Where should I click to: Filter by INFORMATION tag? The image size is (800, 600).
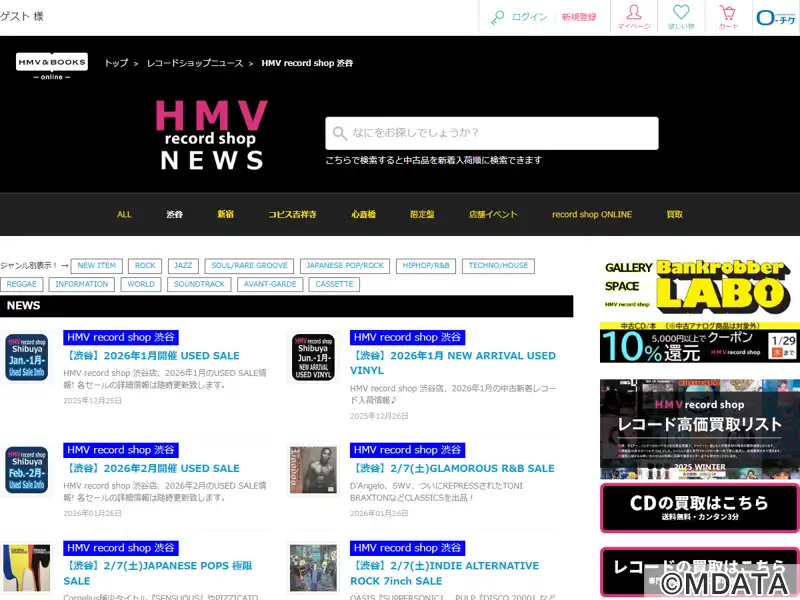82,284
